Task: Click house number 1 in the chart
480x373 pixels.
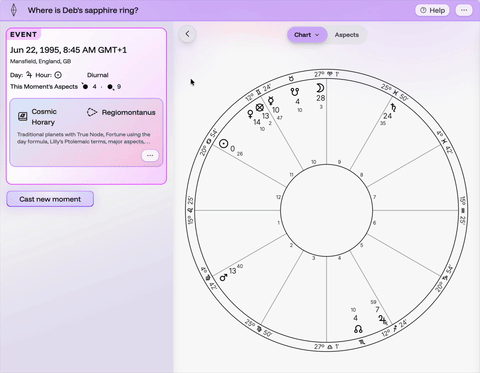Action: [x=279, y=222]
